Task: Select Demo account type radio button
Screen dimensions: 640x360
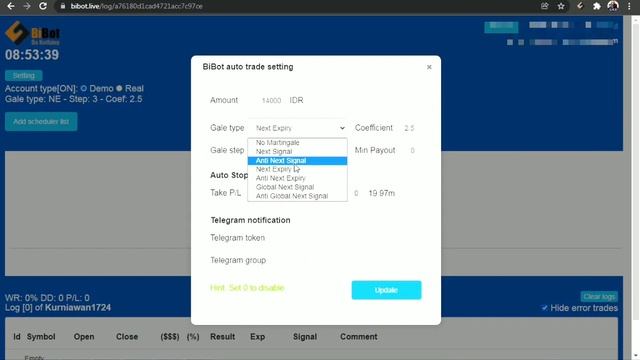Action: click(84, 88)
